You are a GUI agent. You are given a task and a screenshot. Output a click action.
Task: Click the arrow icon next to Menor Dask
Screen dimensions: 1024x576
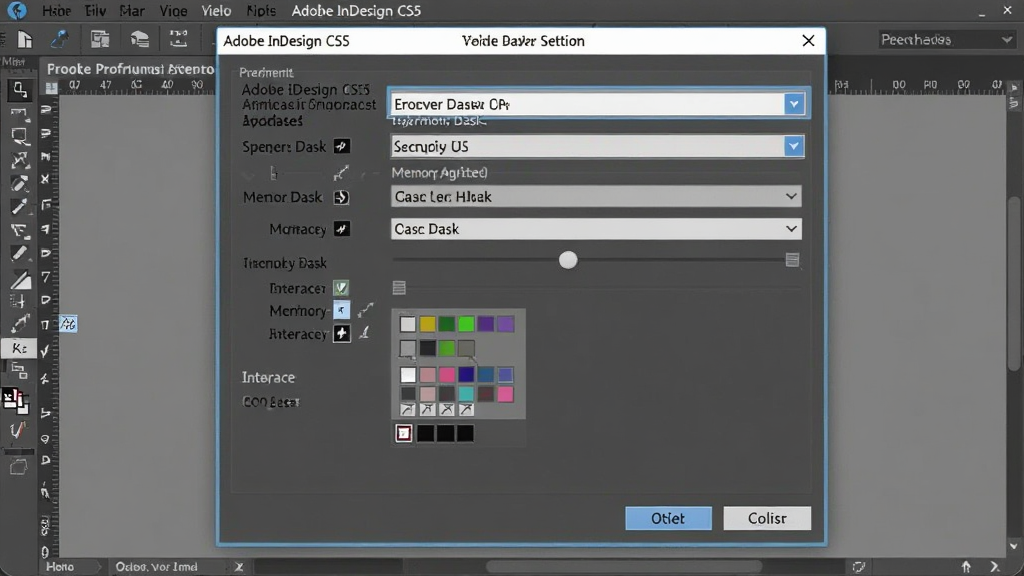pyautogui.click(x=342, y=197)
